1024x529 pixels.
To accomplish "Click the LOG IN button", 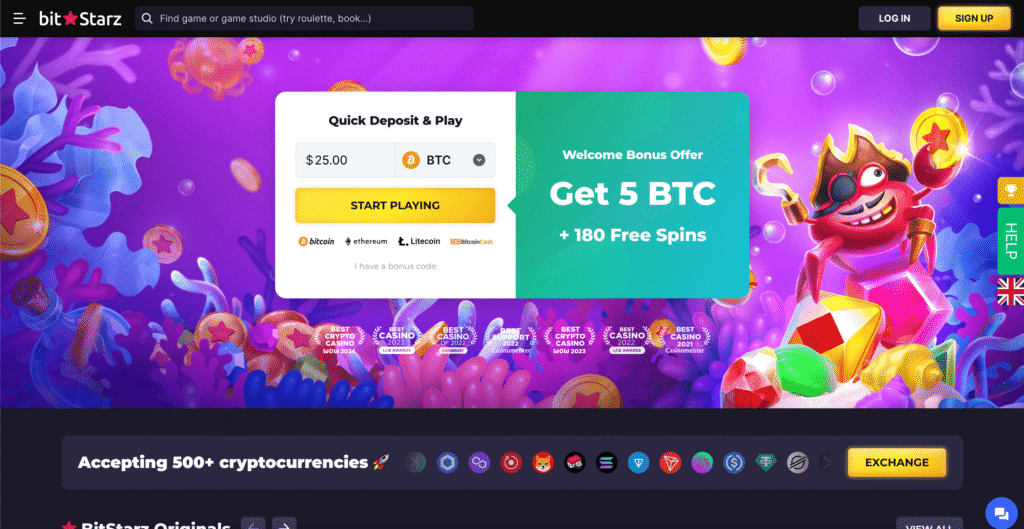I will coord(894,18).
